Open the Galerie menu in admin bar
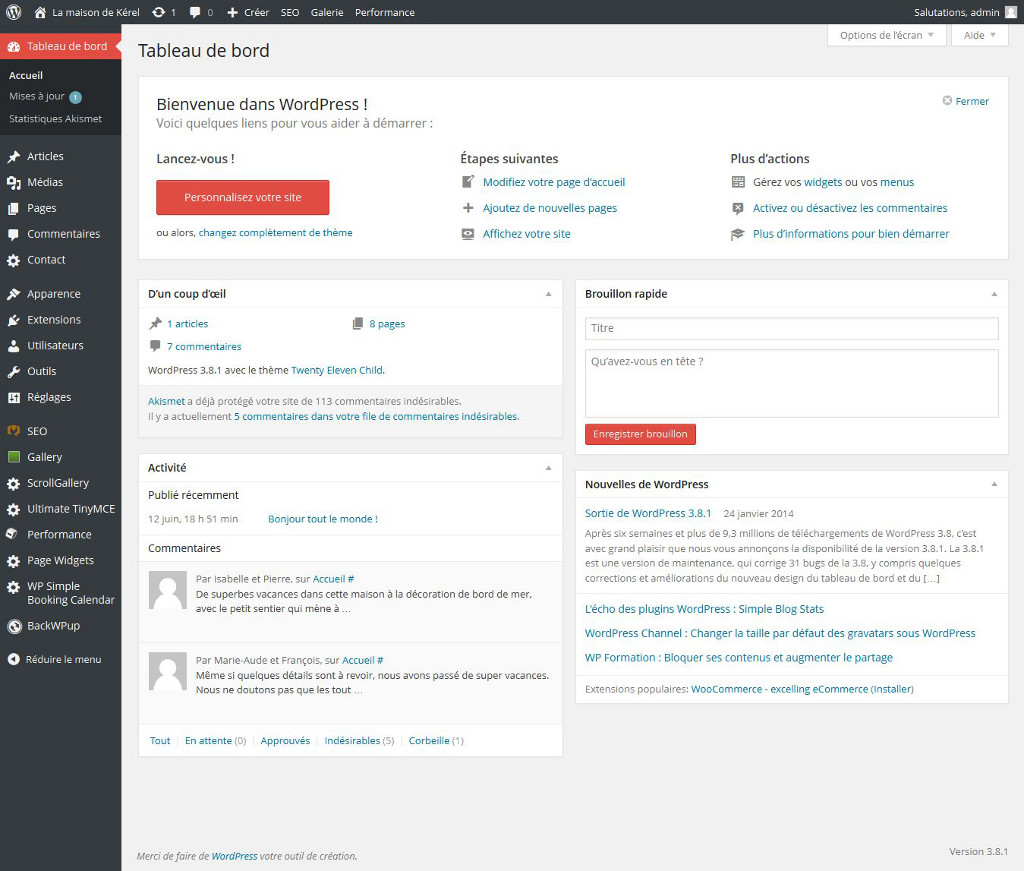The width and height of the screenshot is (1024, 871). (327, 12)
